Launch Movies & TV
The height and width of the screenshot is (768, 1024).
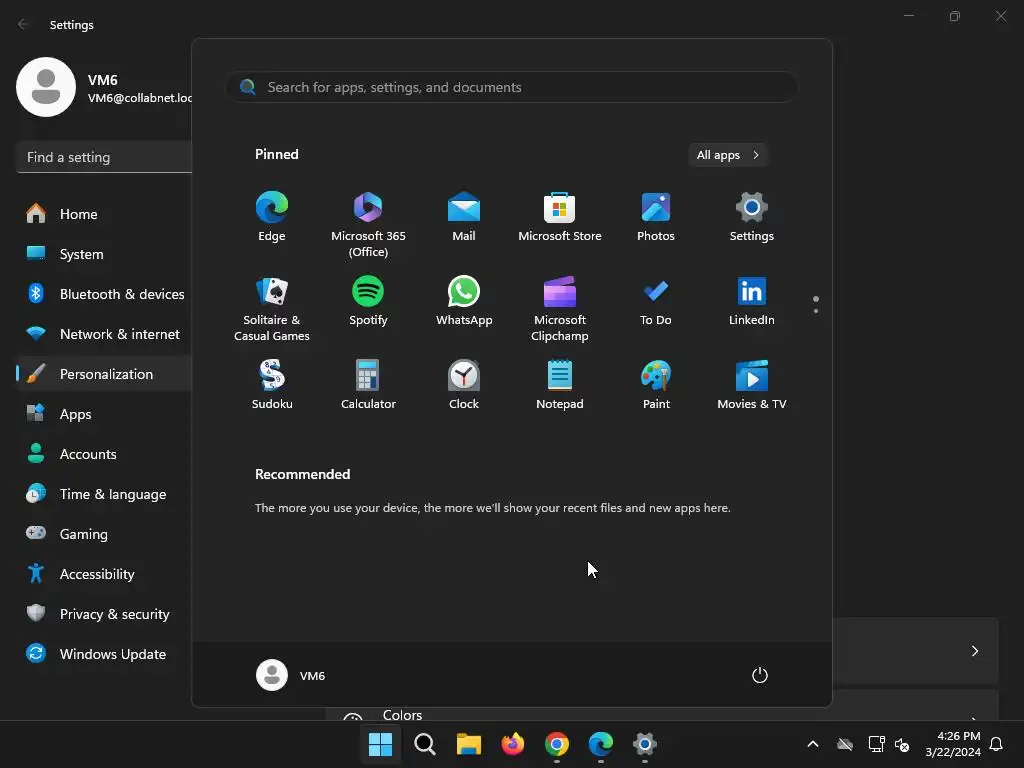pyautogui.click(x=752, y=385)
